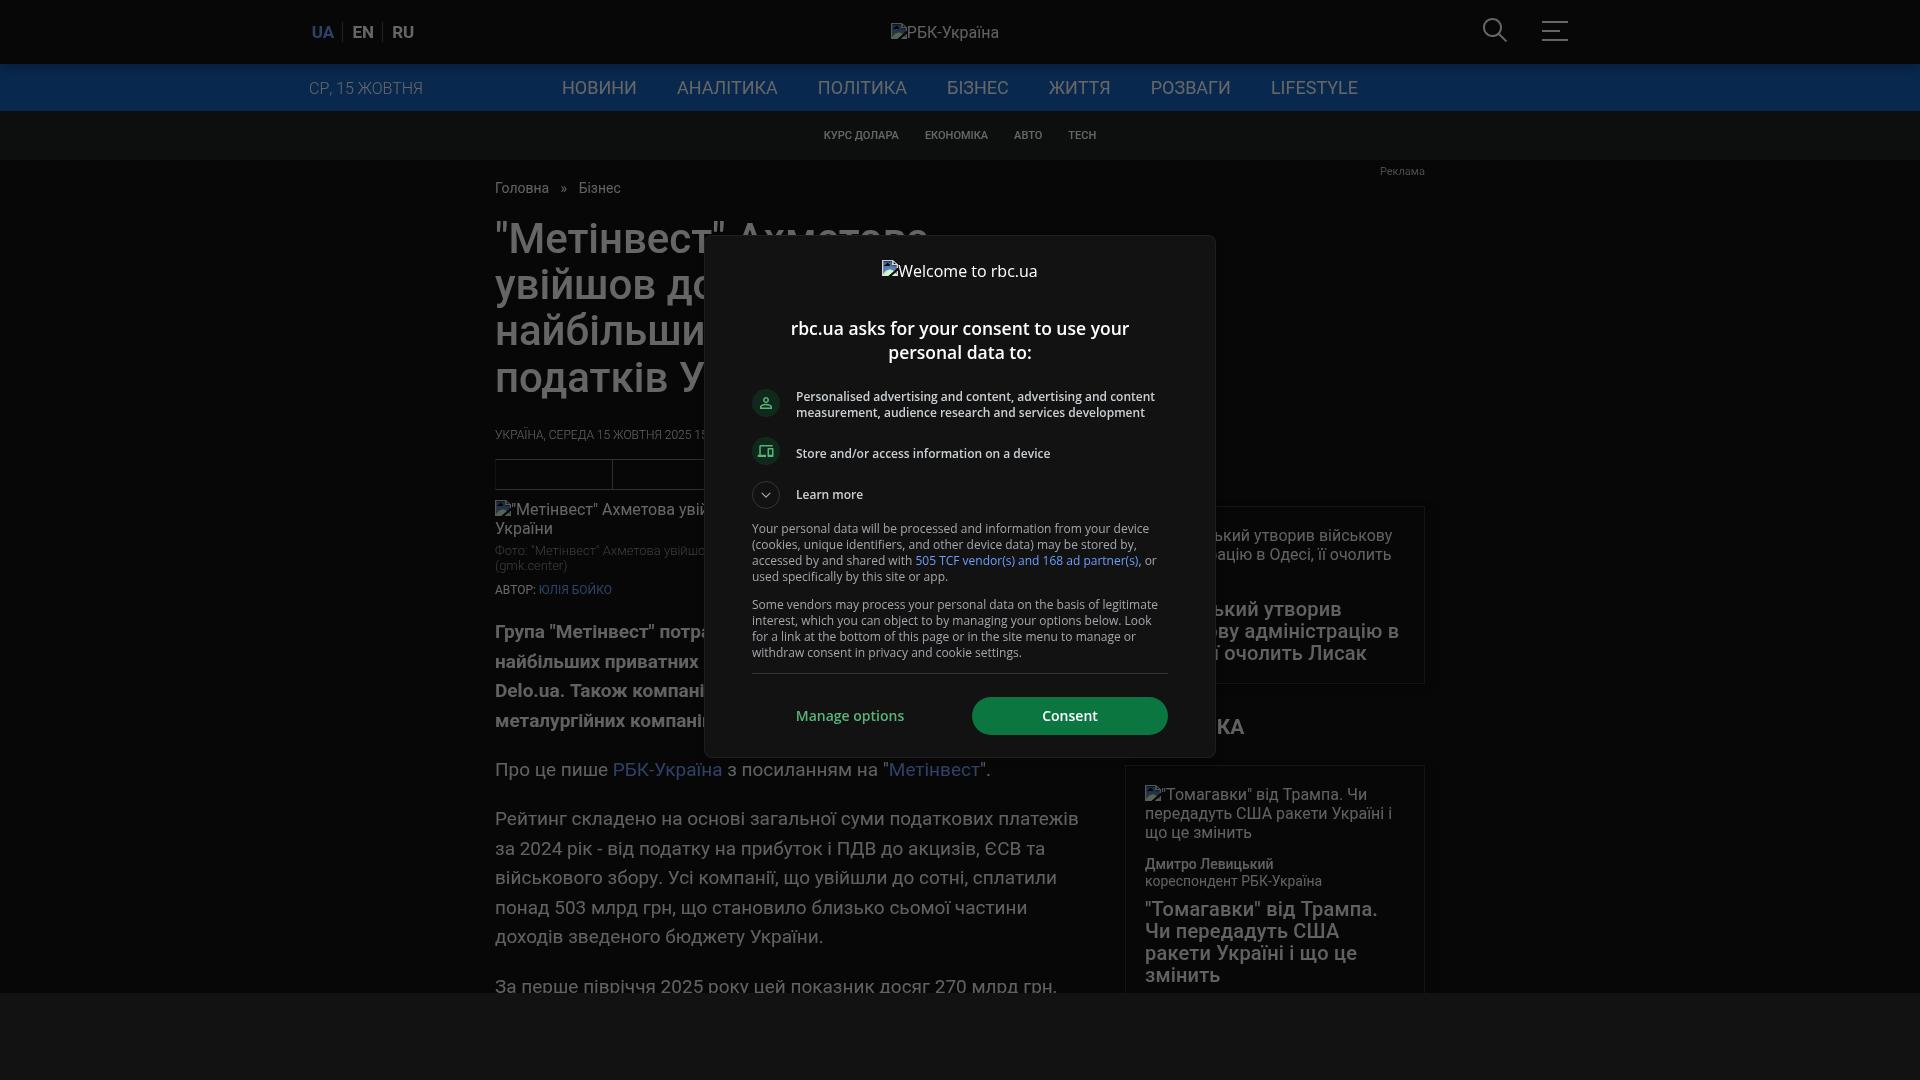Expand the Learn more chevron

pyautogui.click(x=766, y=495)
